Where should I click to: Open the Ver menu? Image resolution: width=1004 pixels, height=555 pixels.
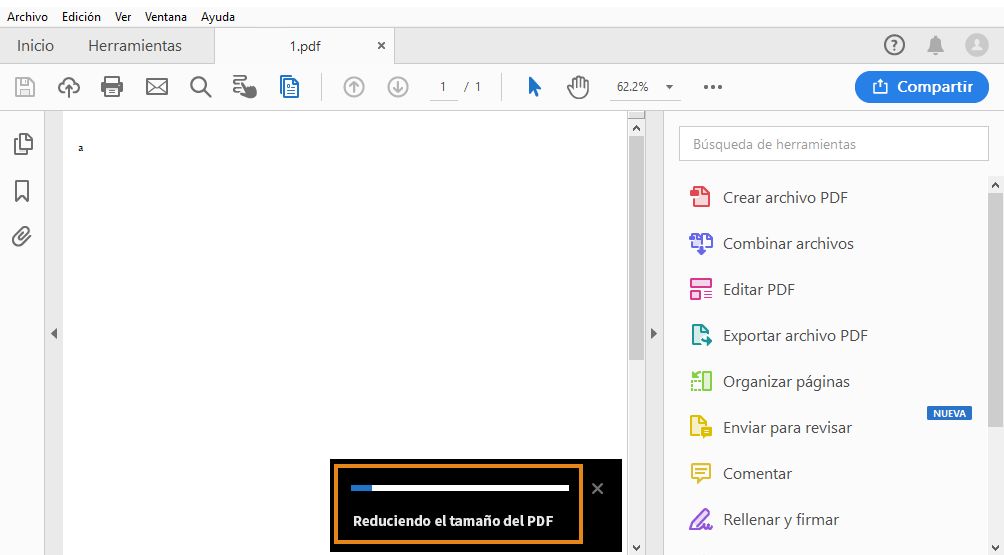pos(123,17)
